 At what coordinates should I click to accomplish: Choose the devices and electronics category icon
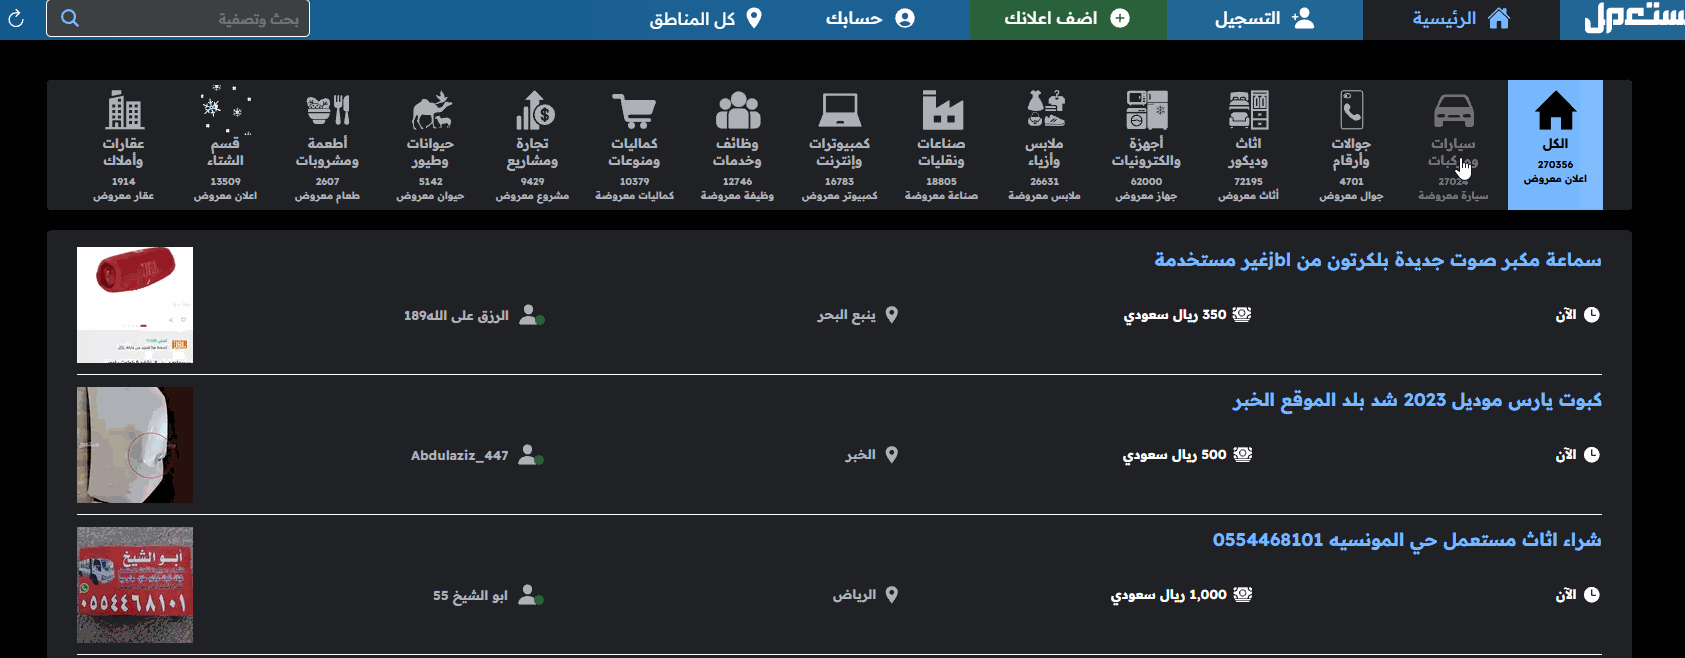tap(1146, 111)
